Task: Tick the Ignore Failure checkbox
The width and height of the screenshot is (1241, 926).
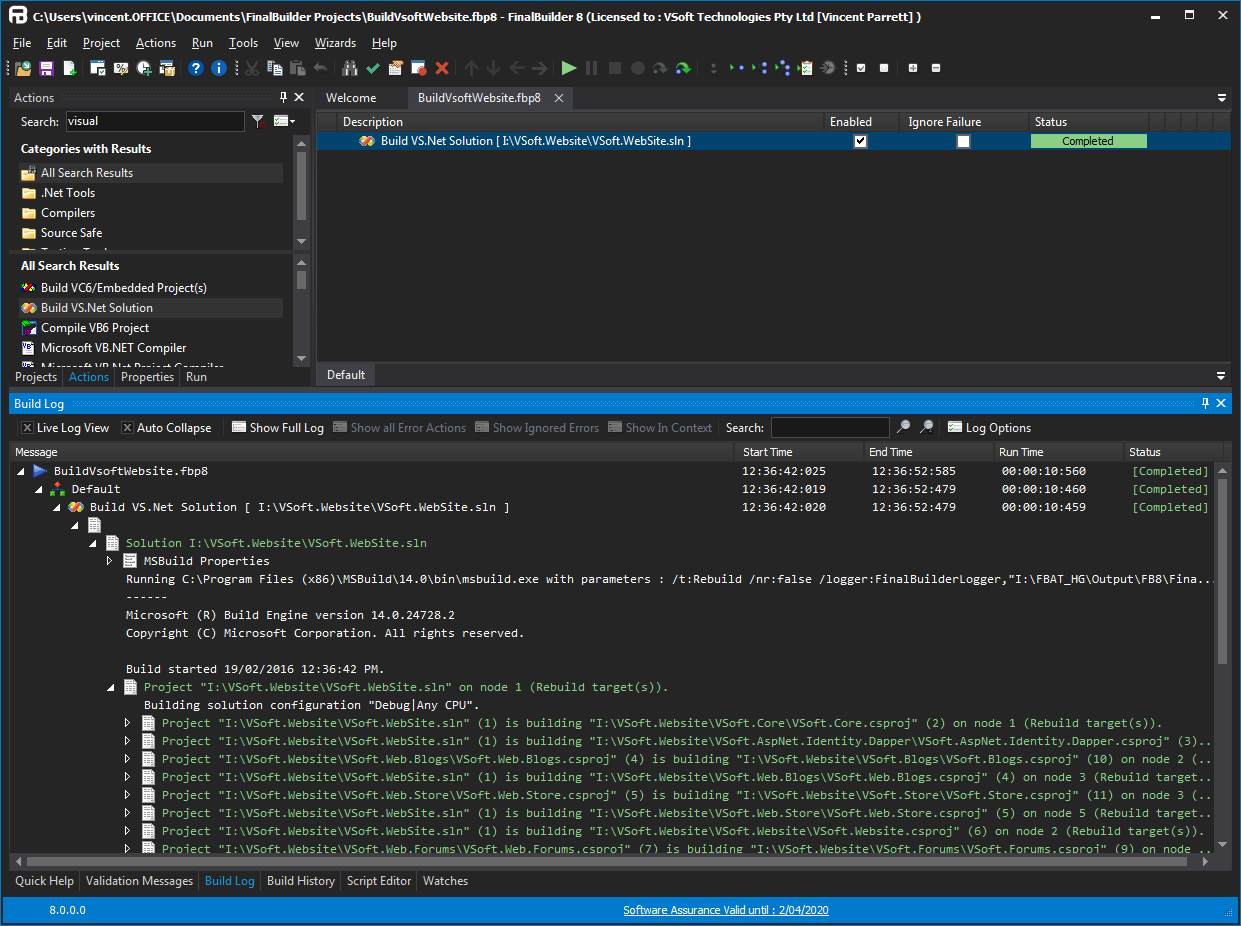Action: coord(963,141)
